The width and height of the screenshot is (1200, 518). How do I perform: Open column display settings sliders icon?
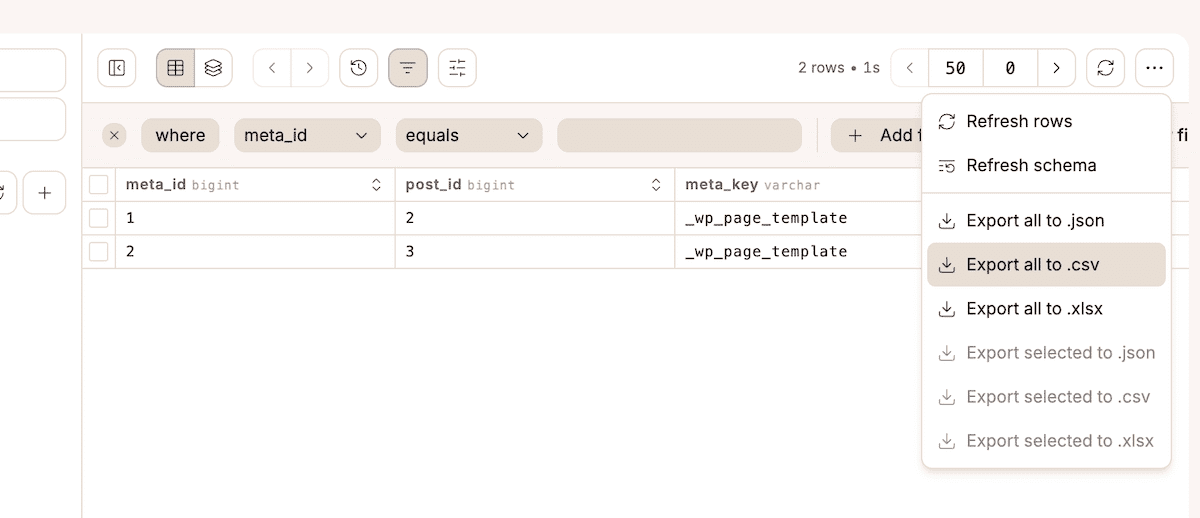(x=457, y=68)
